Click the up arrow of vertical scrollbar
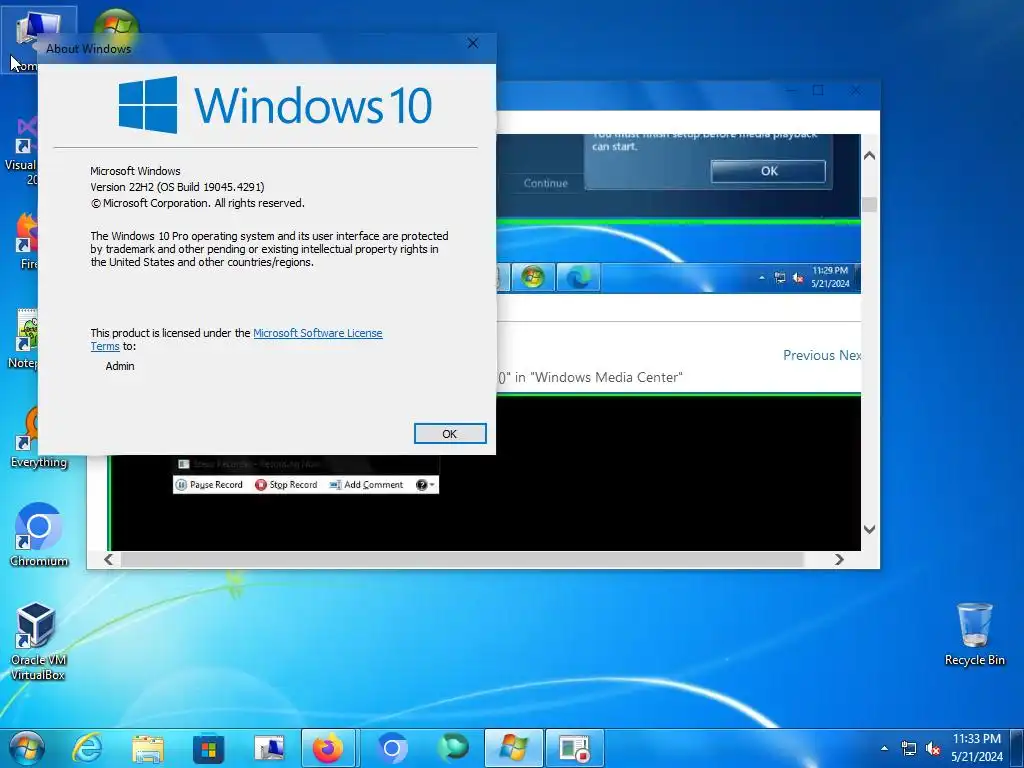The height and width of the screenshot is (768, 1024). tap(869, 155)
